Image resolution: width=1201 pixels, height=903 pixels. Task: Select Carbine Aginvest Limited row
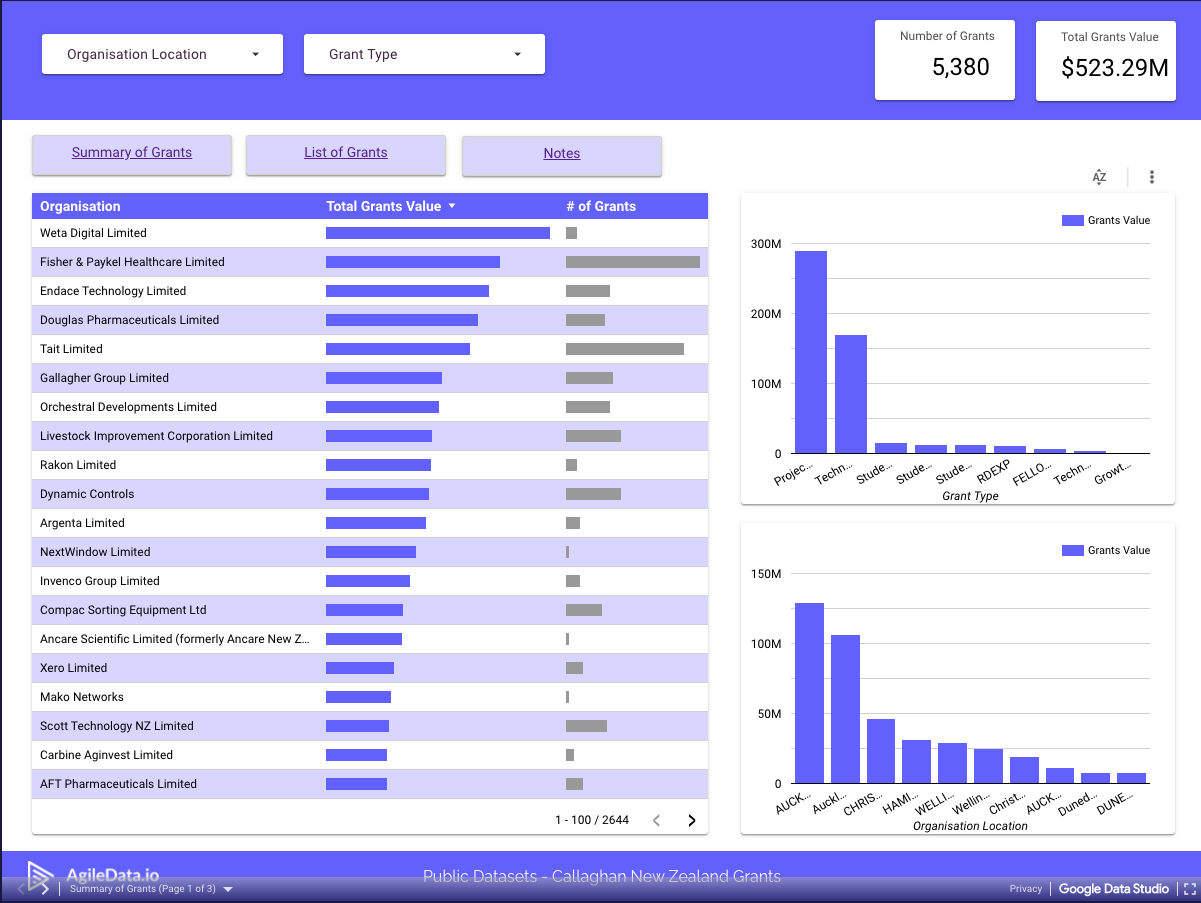pos(370,755)
